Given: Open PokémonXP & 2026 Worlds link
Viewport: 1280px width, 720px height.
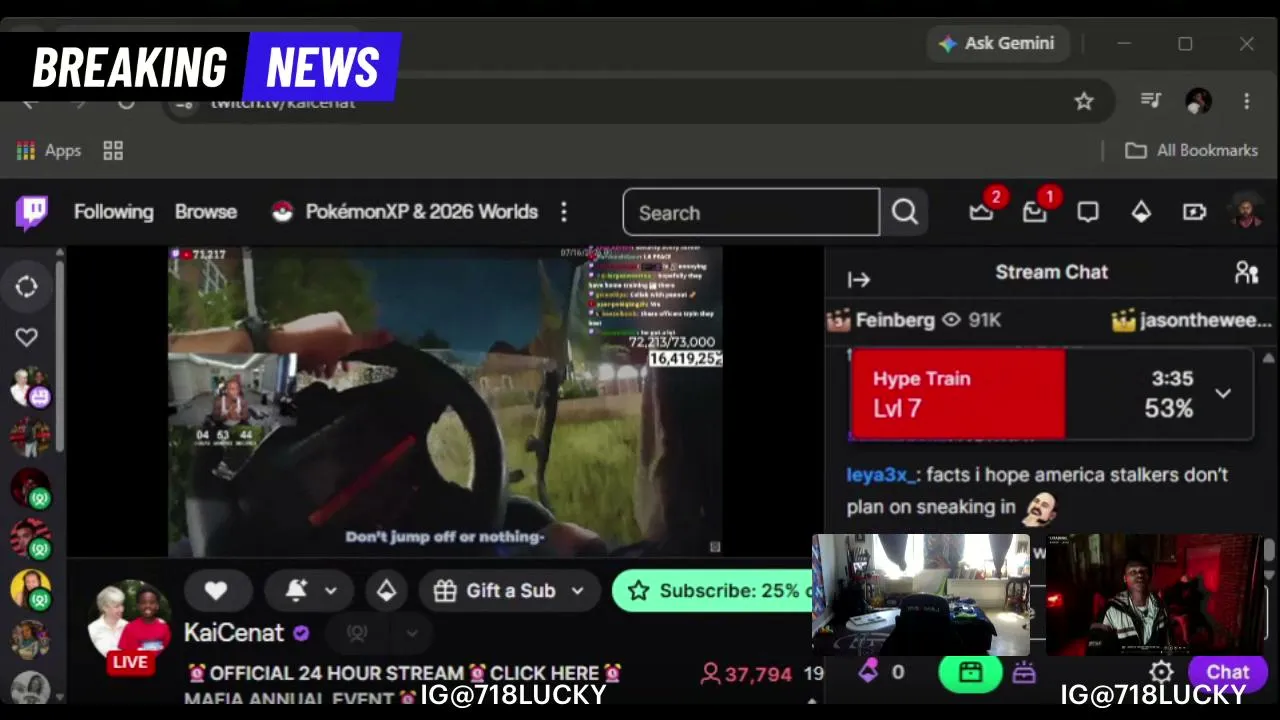Looking at the screenshot, I should pyautogui.click(x=405, y=212).
